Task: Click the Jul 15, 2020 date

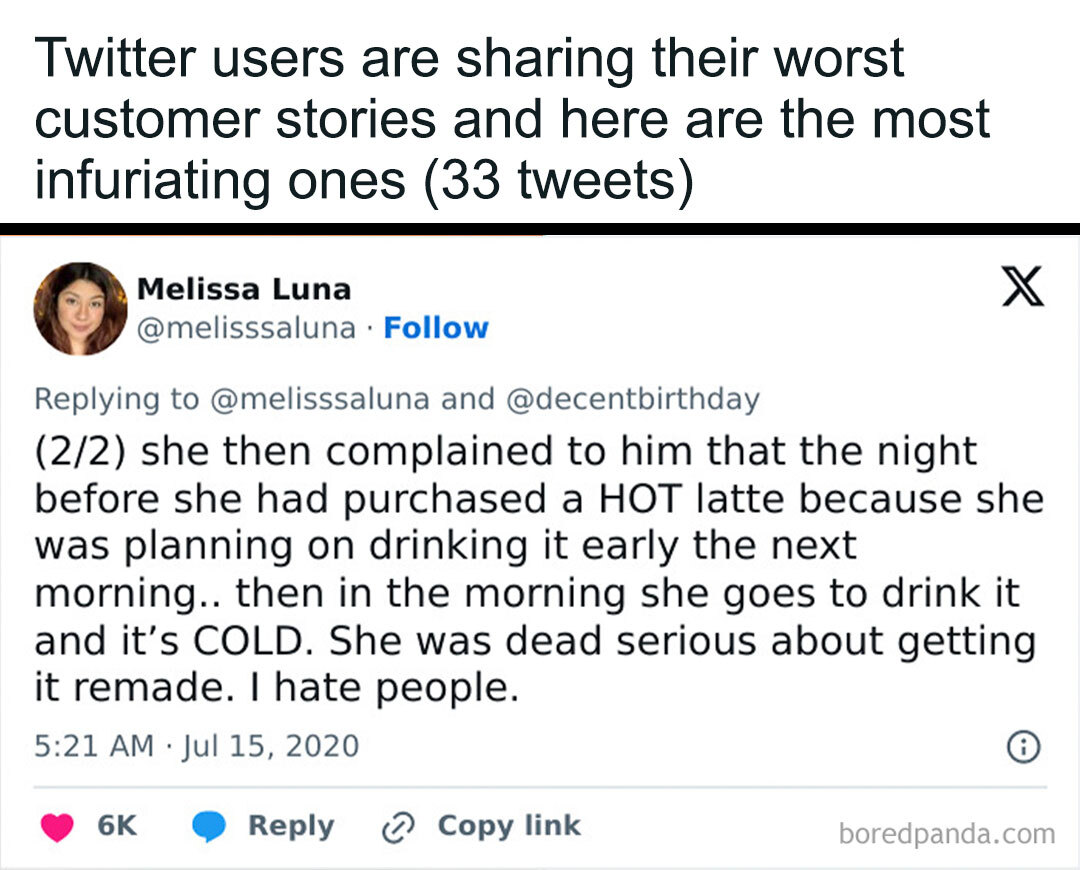Action: [x=269, y=746]
